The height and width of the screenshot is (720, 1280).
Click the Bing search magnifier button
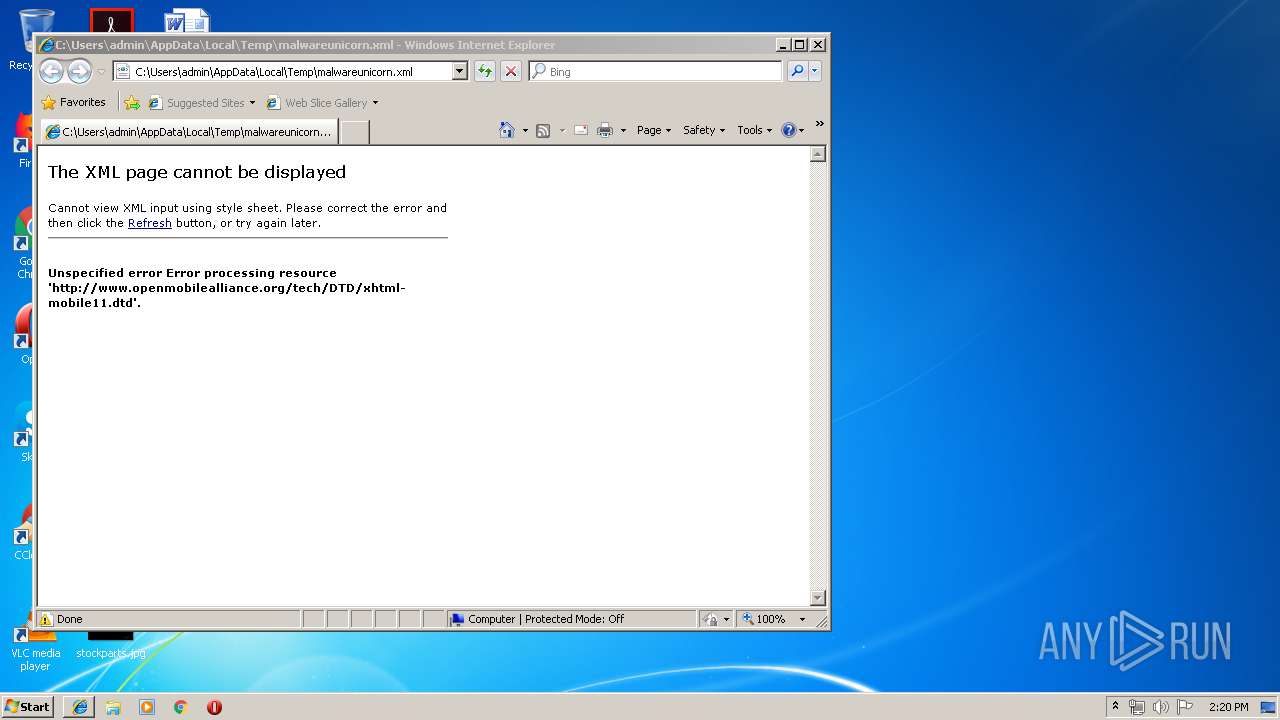[797, 71]
